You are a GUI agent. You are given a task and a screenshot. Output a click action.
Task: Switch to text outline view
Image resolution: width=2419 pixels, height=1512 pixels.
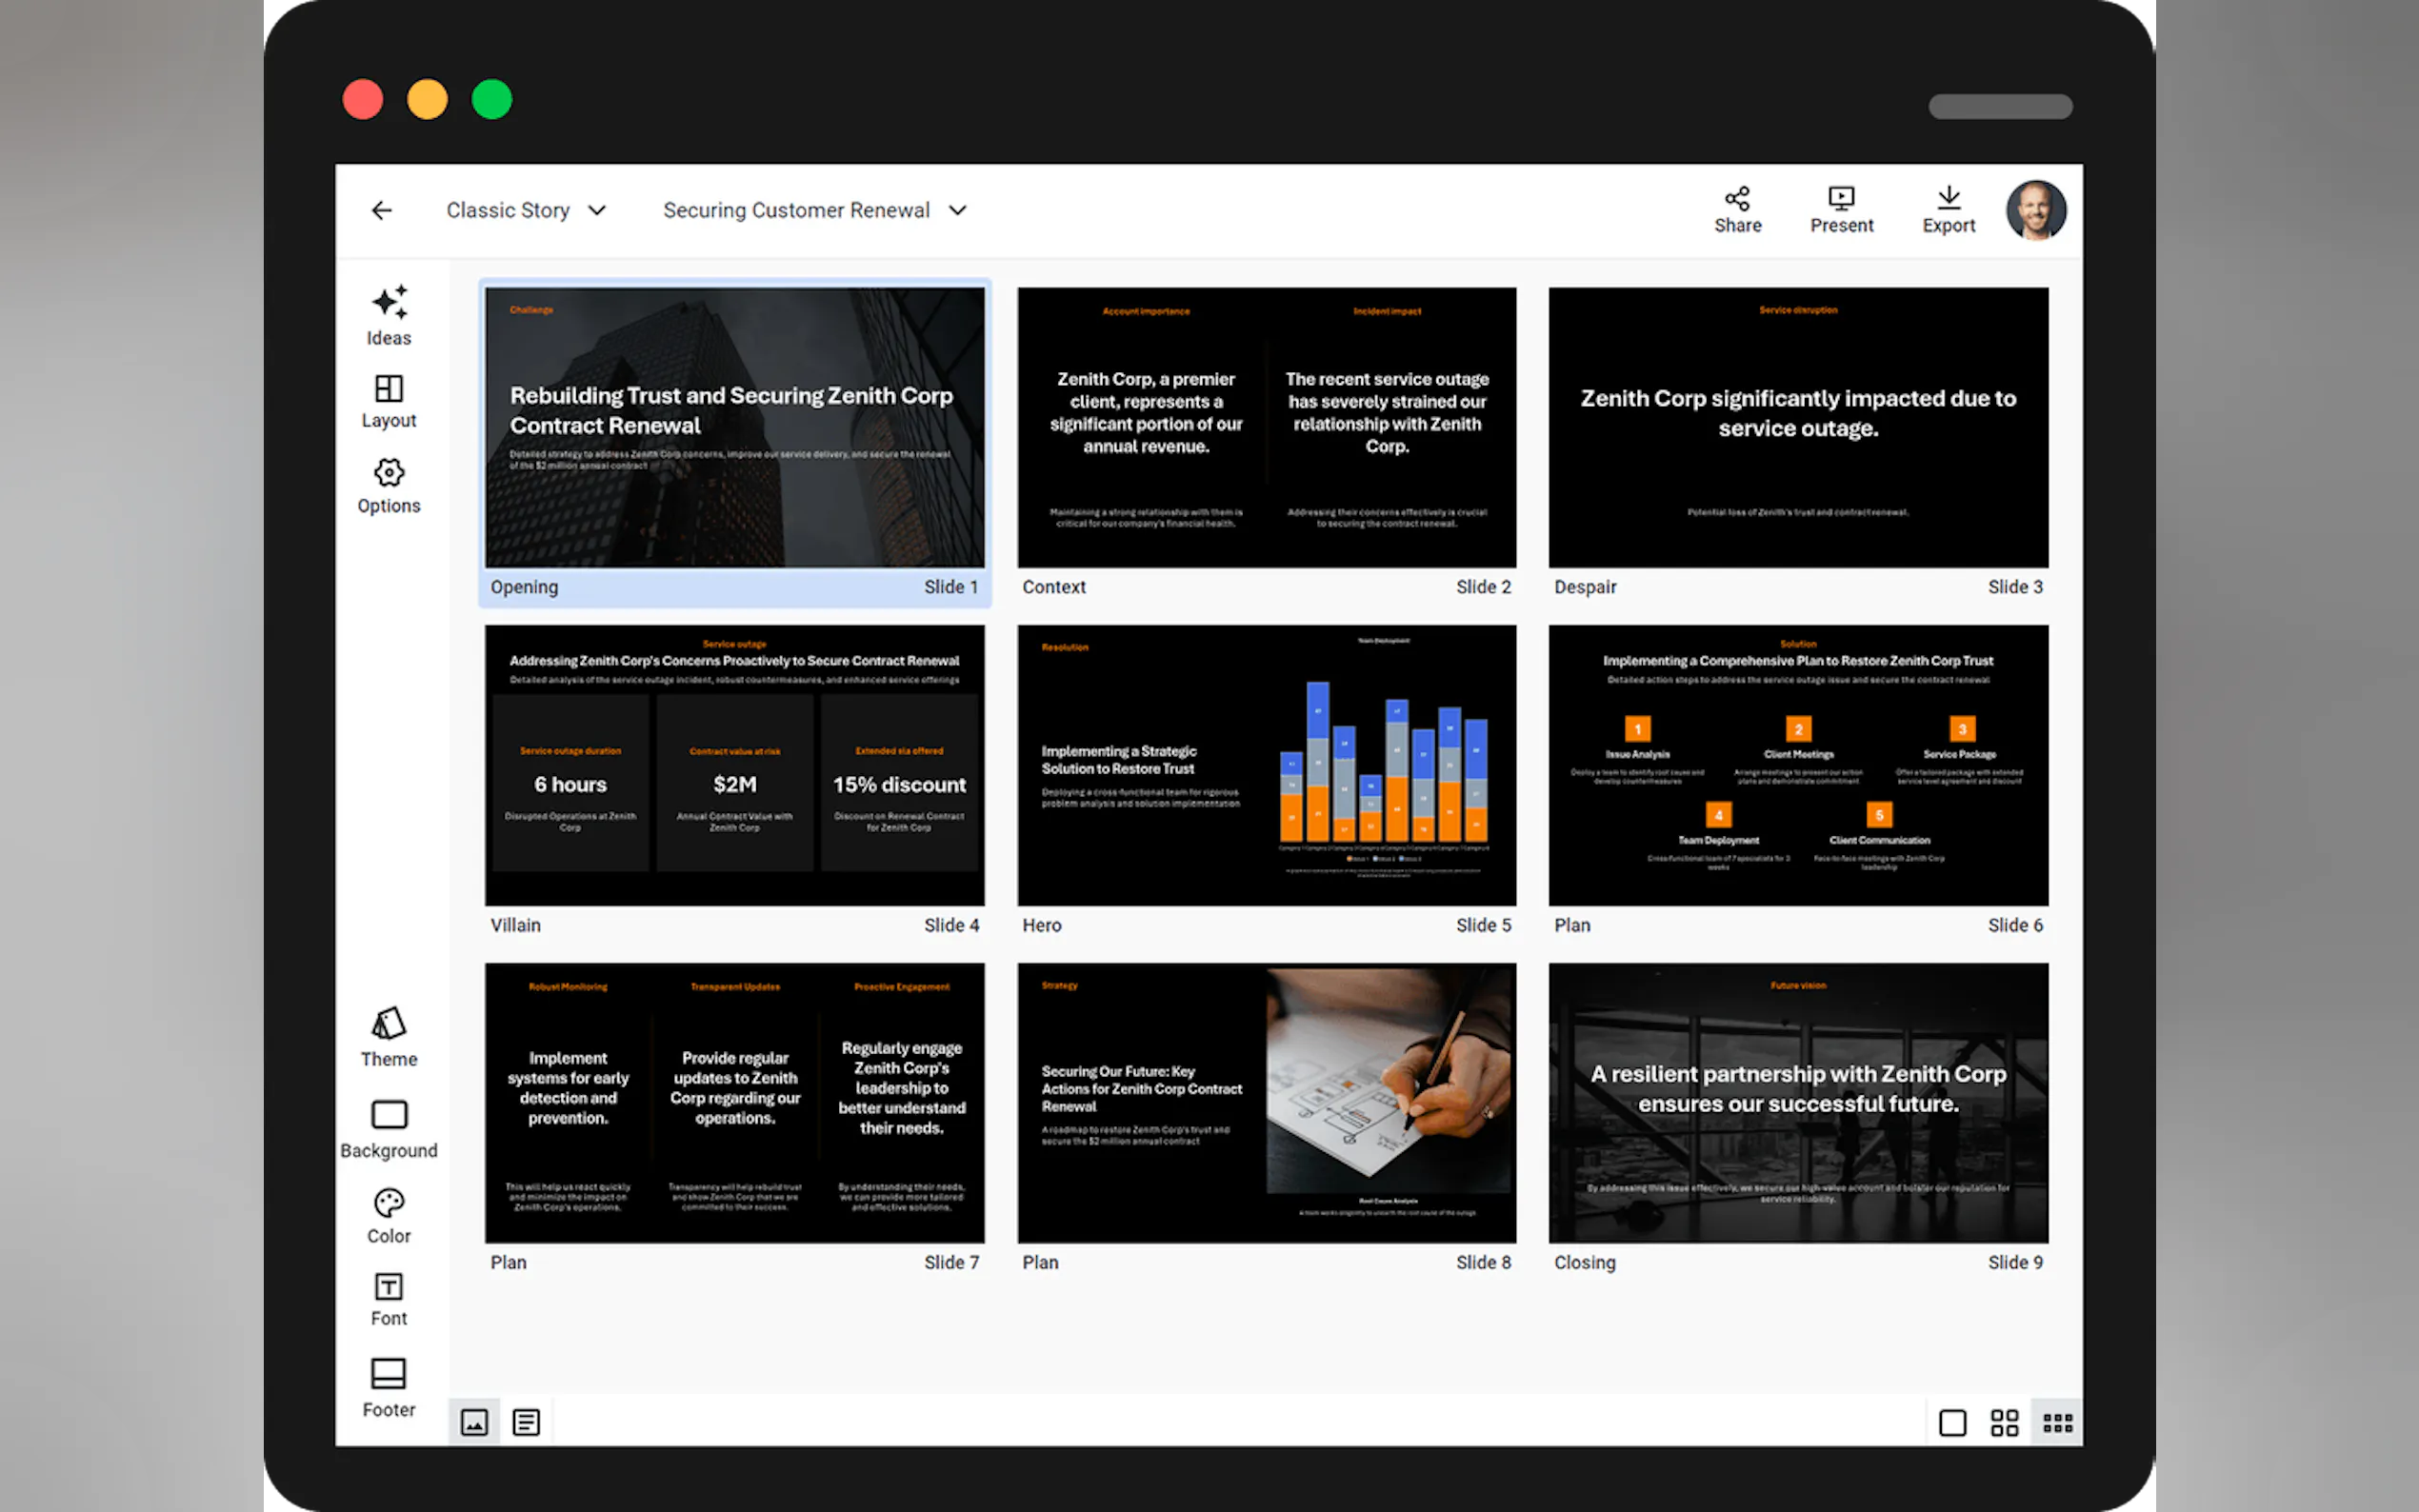point(526,1422)
